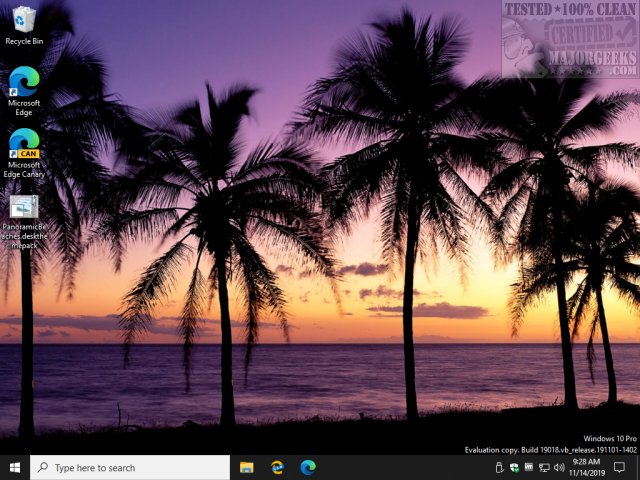Open Windows Security from the system tray
Viewport: 640px width, 480px height.
point(514,467)
